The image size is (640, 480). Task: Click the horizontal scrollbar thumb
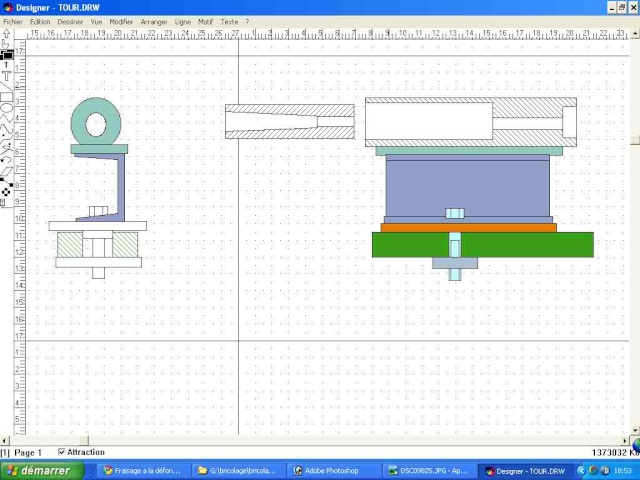84,440
